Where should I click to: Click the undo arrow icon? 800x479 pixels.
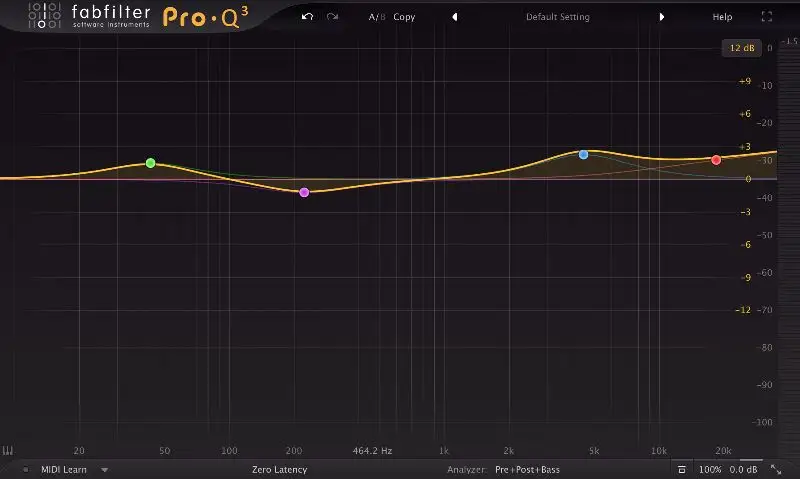click(x=308, y=17)
